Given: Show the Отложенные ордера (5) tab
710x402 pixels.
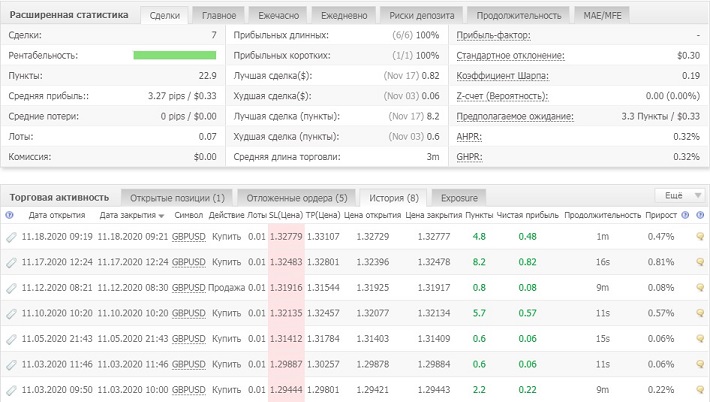Looking at the screenshot, I should (x=297, y=198).
